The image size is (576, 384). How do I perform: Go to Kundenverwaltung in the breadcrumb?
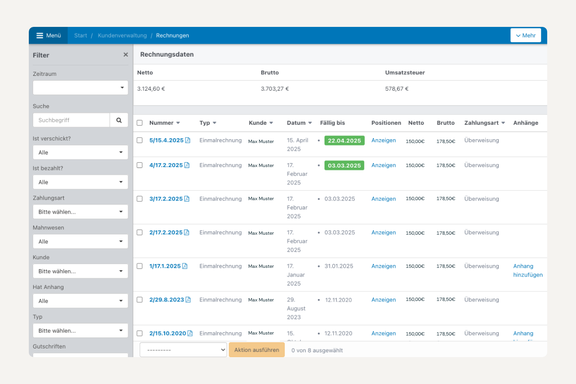click(122, 36)
